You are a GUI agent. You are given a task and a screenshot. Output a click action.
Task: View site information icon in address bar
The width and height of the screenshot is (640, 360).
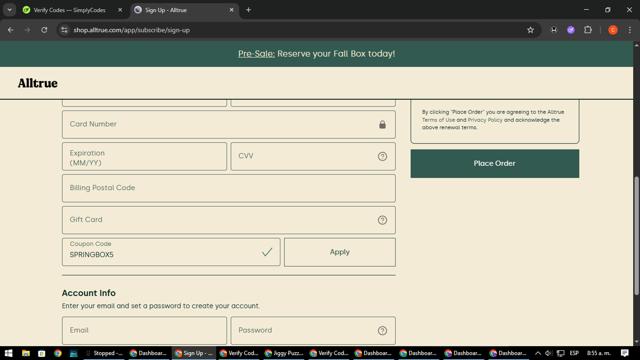click(64, 30)
